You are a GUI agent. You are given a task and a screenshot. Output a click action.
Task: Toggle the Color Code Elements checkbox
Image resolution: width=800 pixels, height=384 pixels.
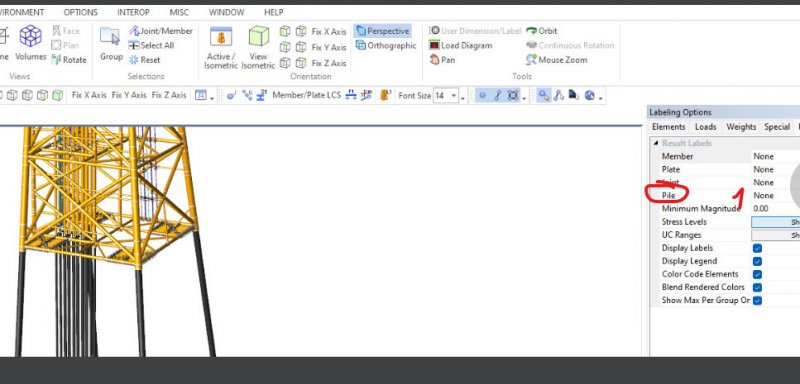pyautogui.click(x=757, y=274)
